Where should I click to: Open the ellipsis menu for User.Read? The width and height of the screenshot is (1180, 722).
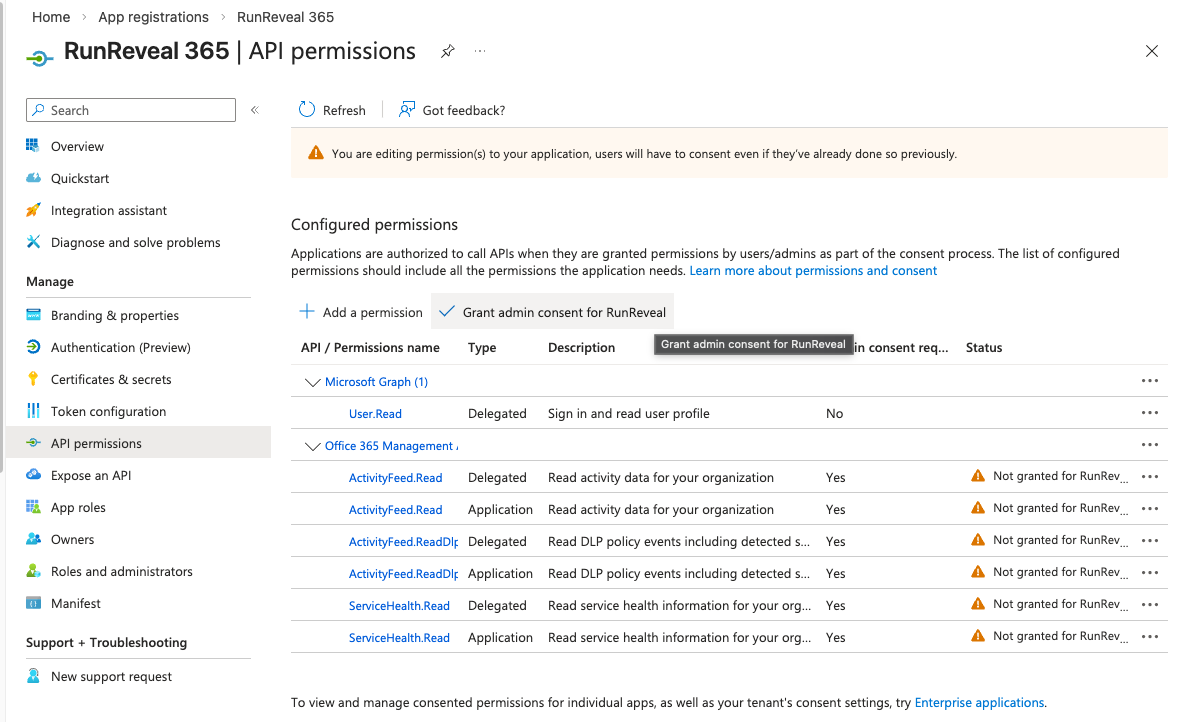(1149, 413)
